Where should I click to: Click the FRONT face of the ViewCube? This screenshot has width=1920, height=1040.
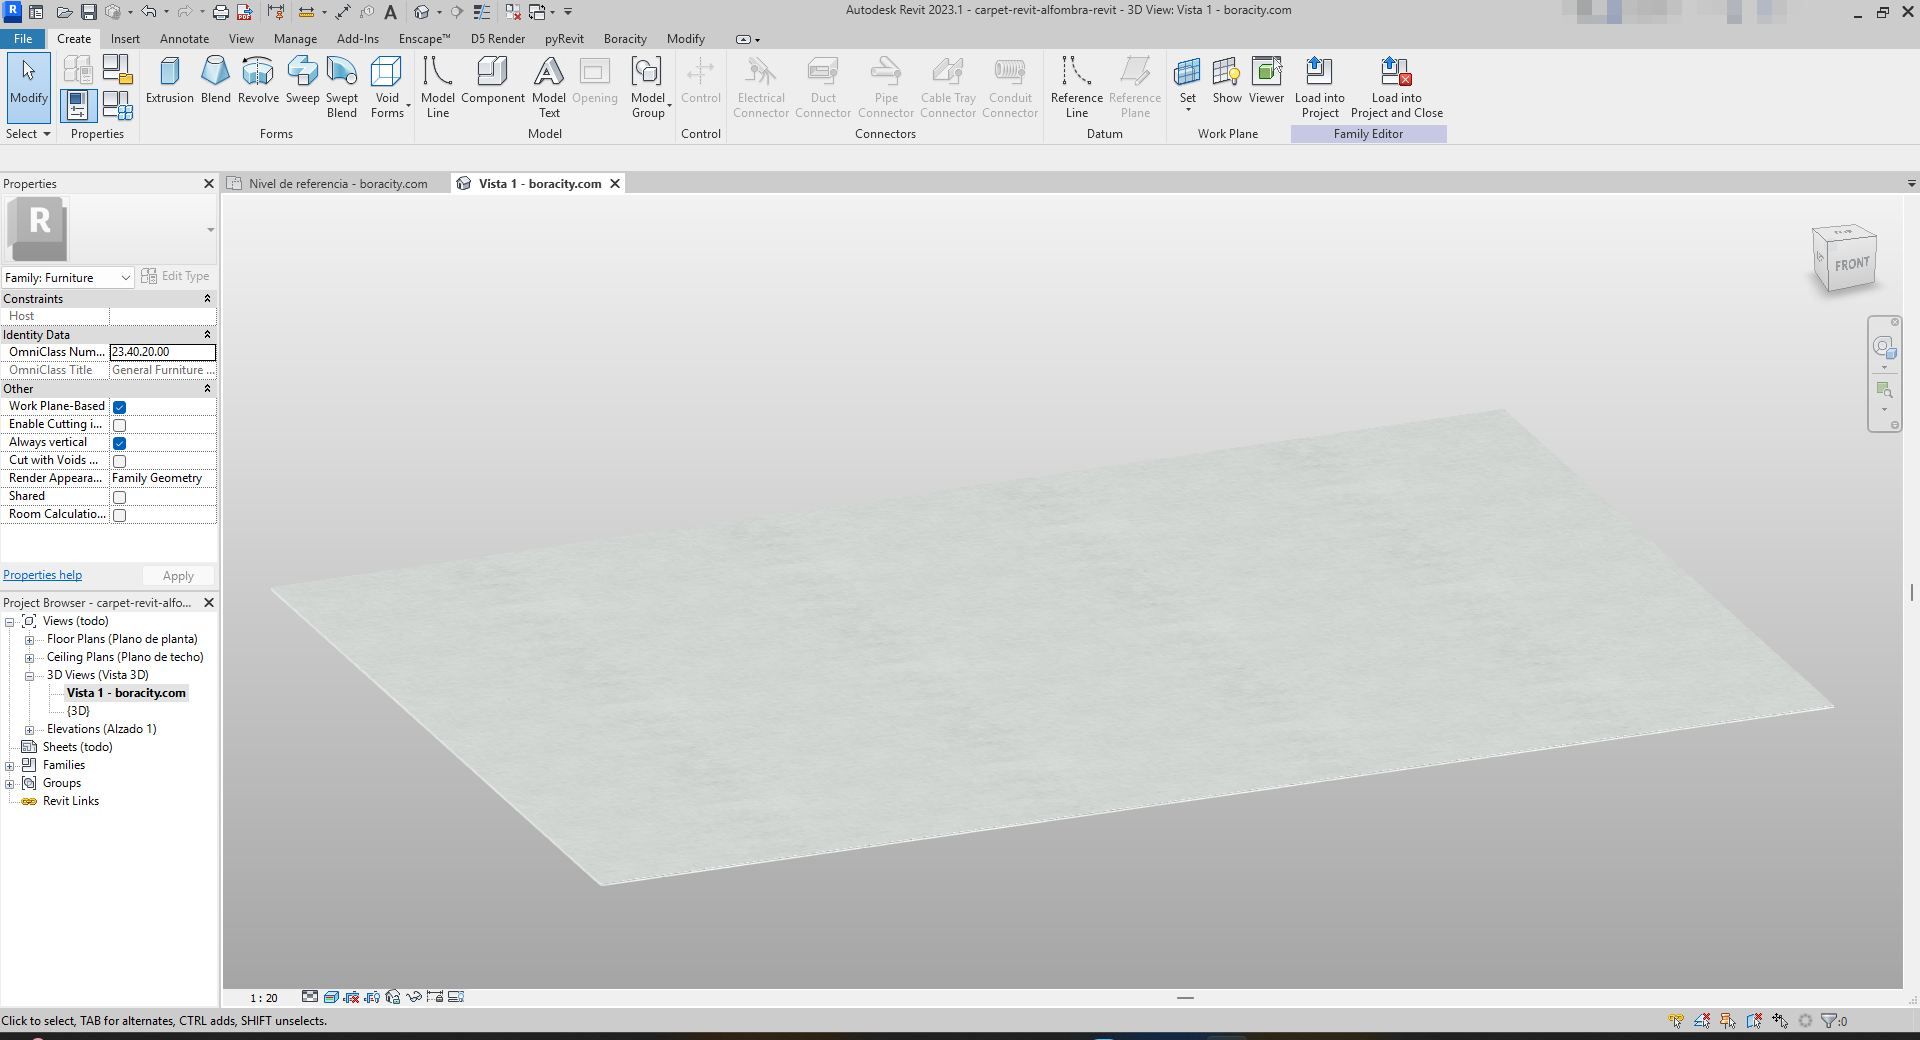pos(1851,264)
